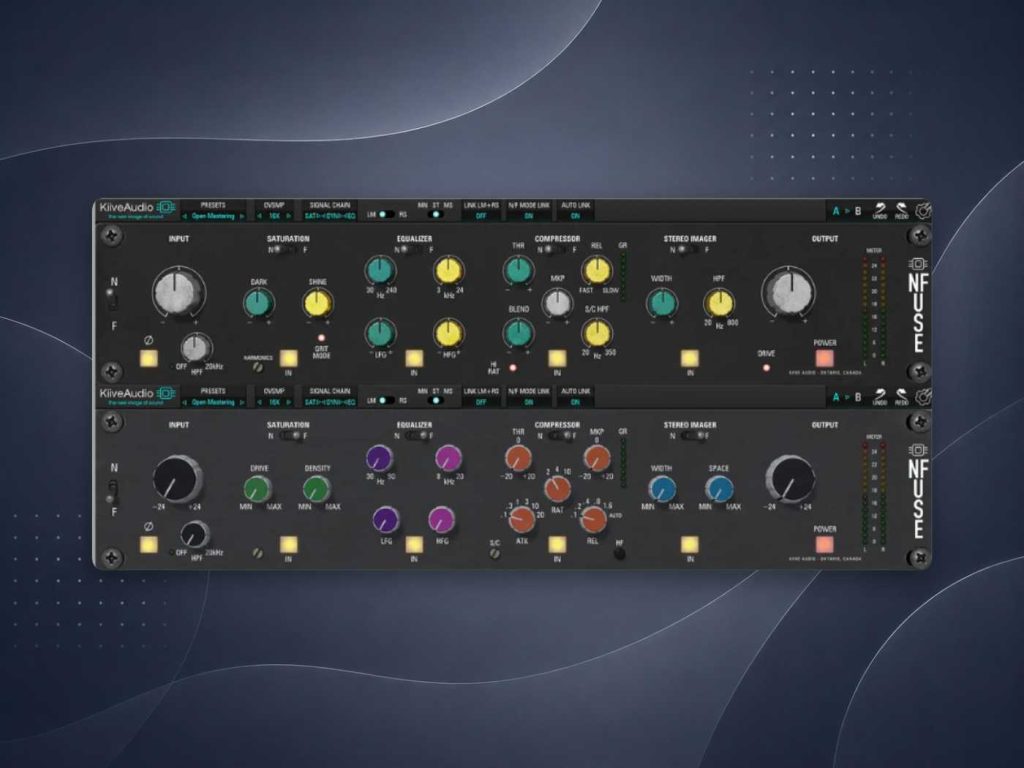Click Drive knob in bottom Saturation

[258, 488]
